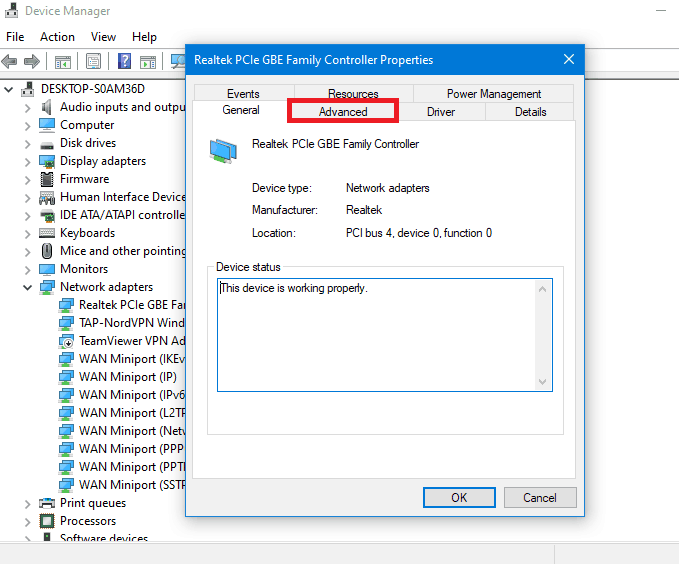Expand the Print queues node

[28, 504]
